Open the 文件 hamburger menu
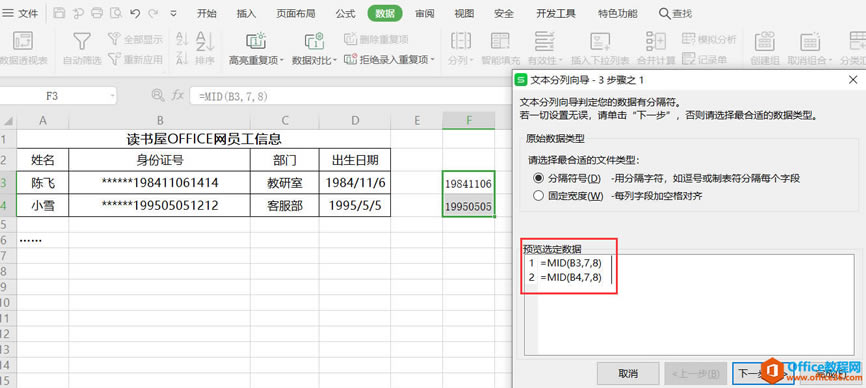Viewport: 866px width, 388px height. [20, 13]
